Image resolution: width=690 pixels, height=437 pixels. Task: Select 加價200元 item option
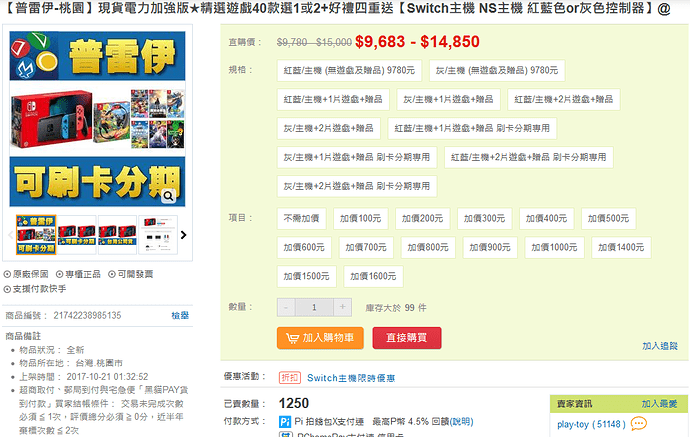422,219
